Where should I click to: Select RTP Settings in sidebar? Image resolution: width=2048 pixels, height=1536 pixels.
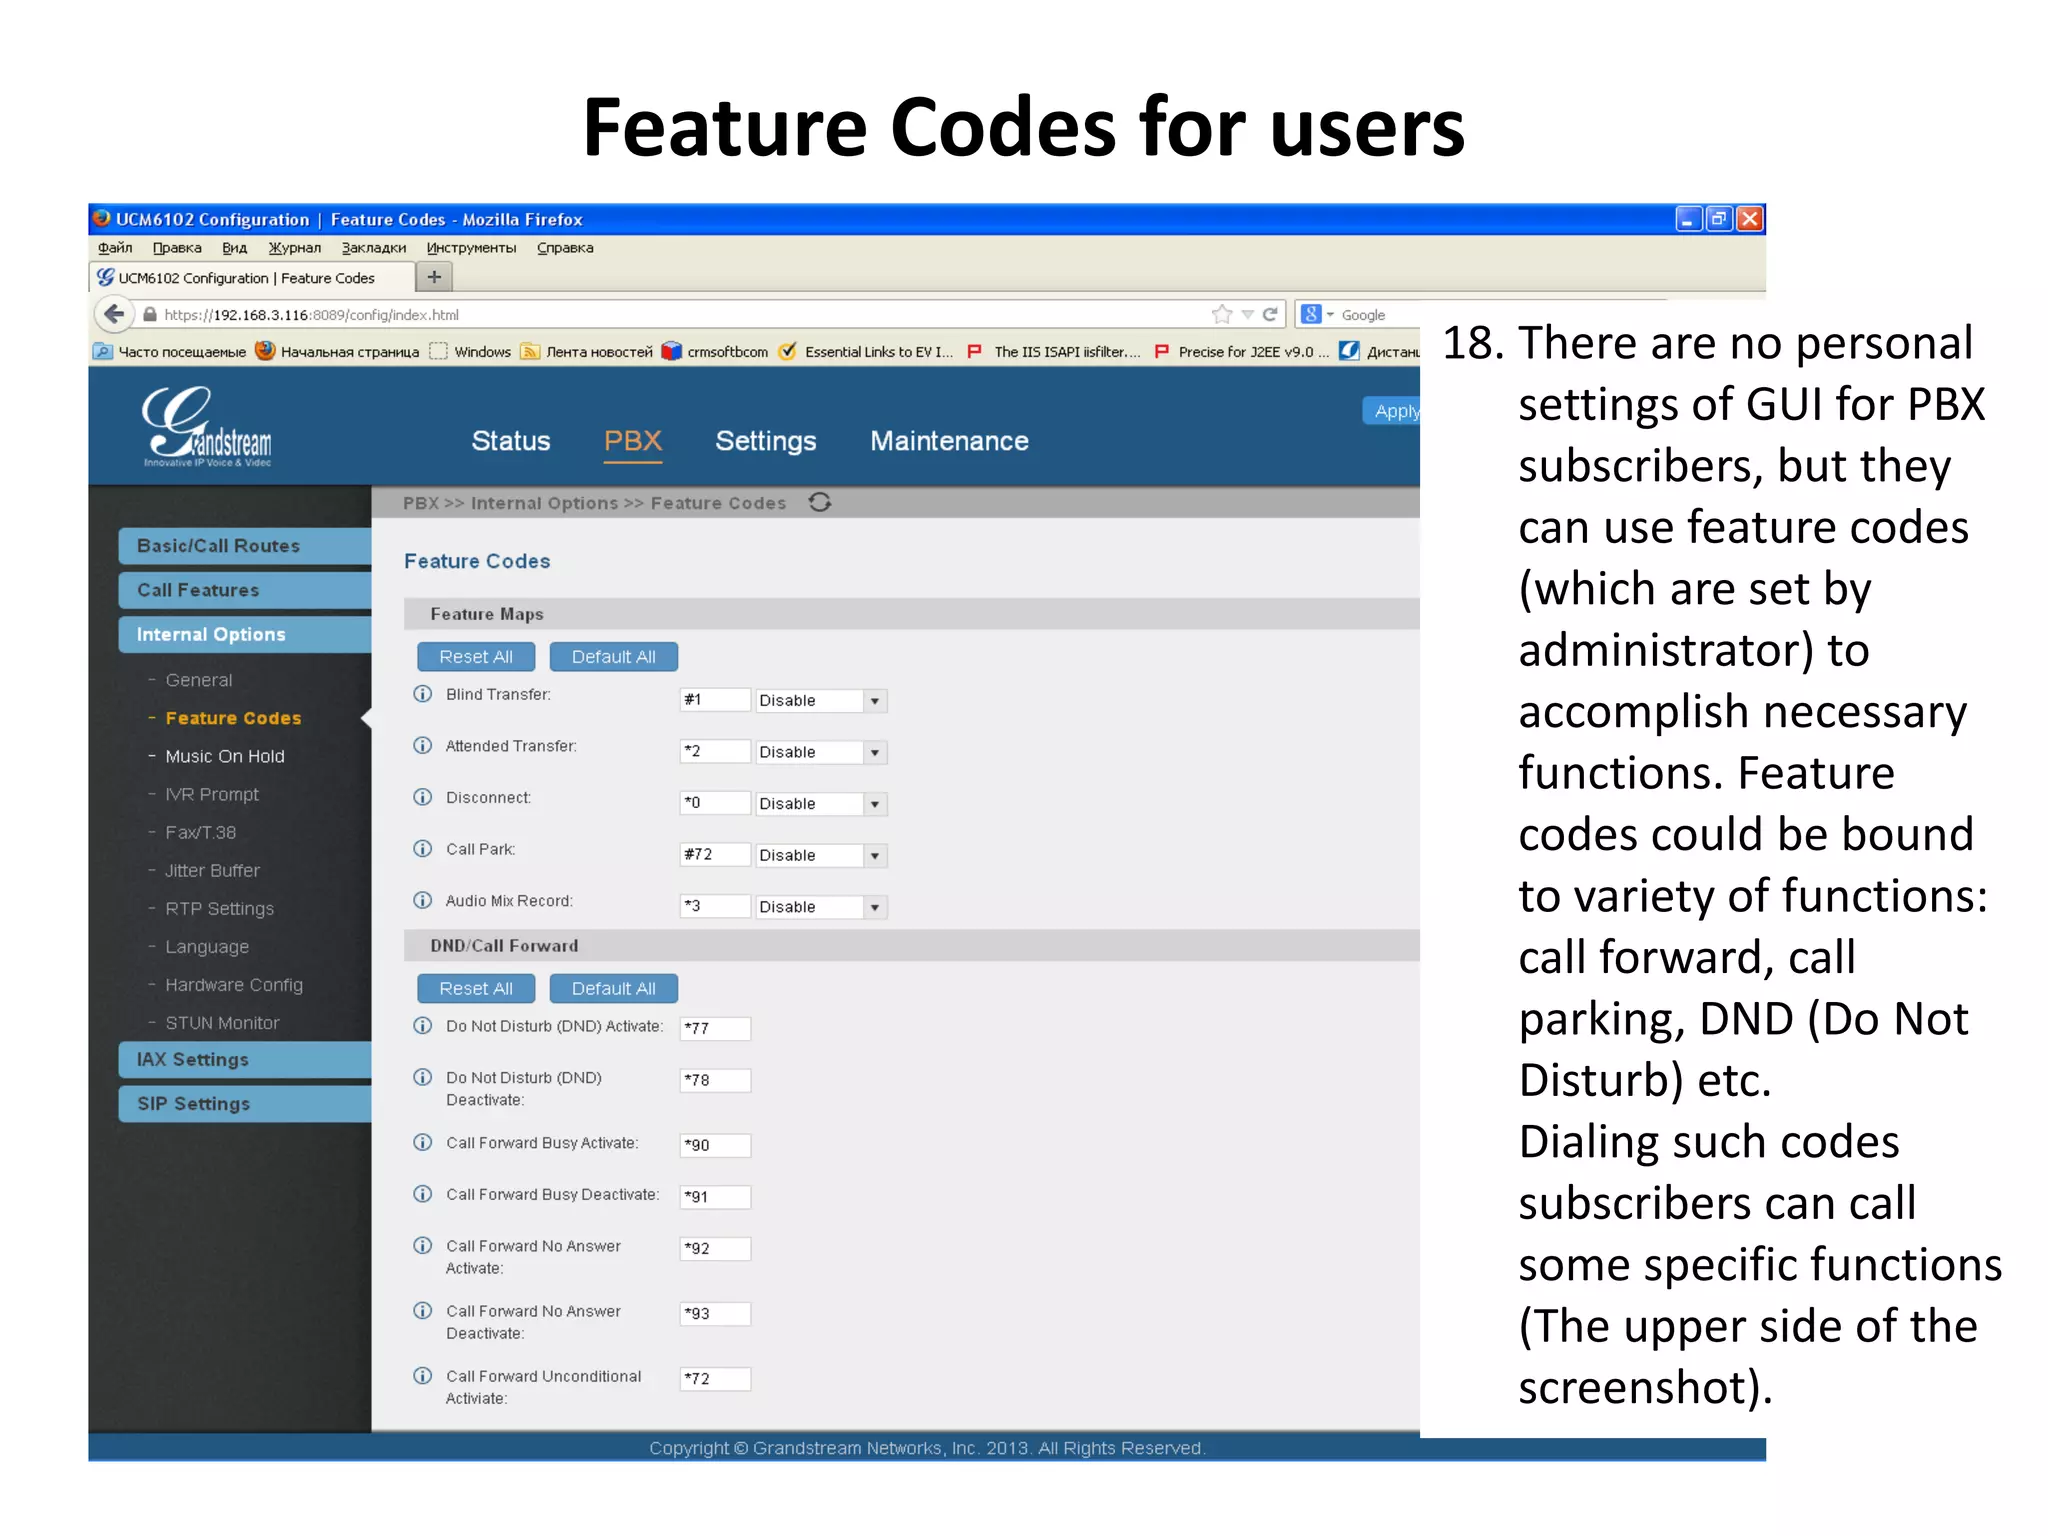[220, 908]
